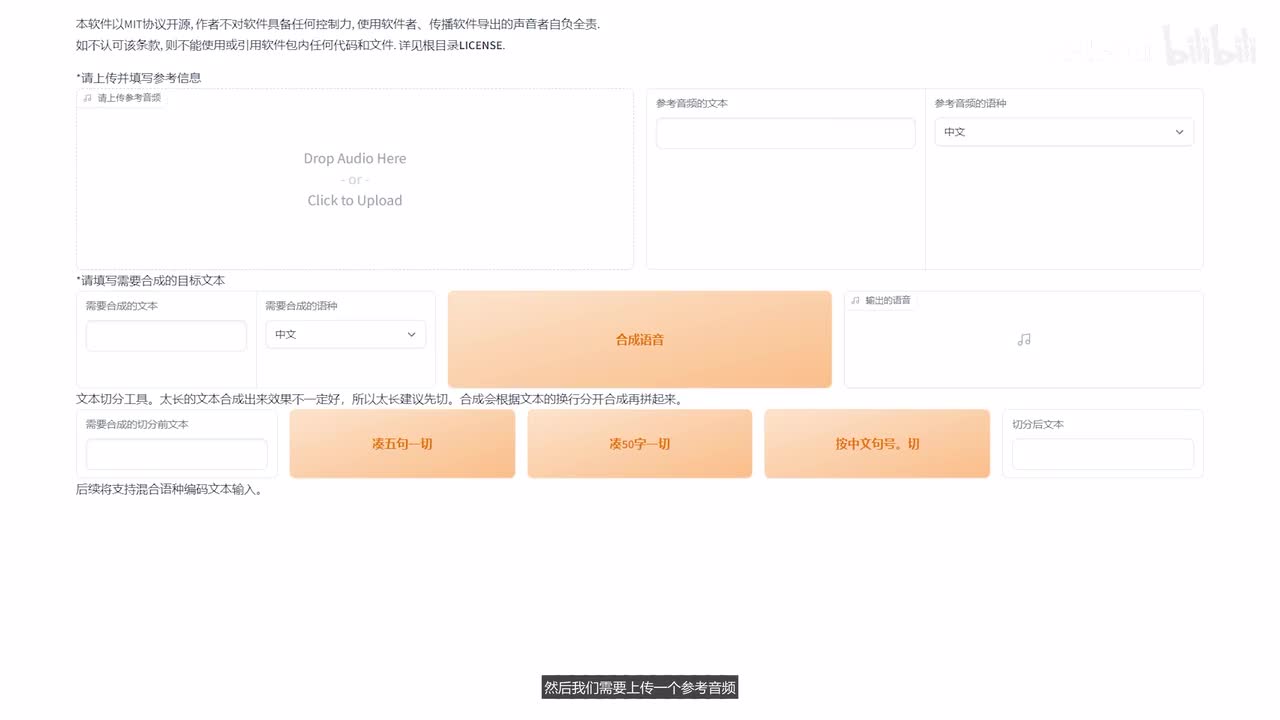Click the "Click to Upload" text

pos(354,200)
